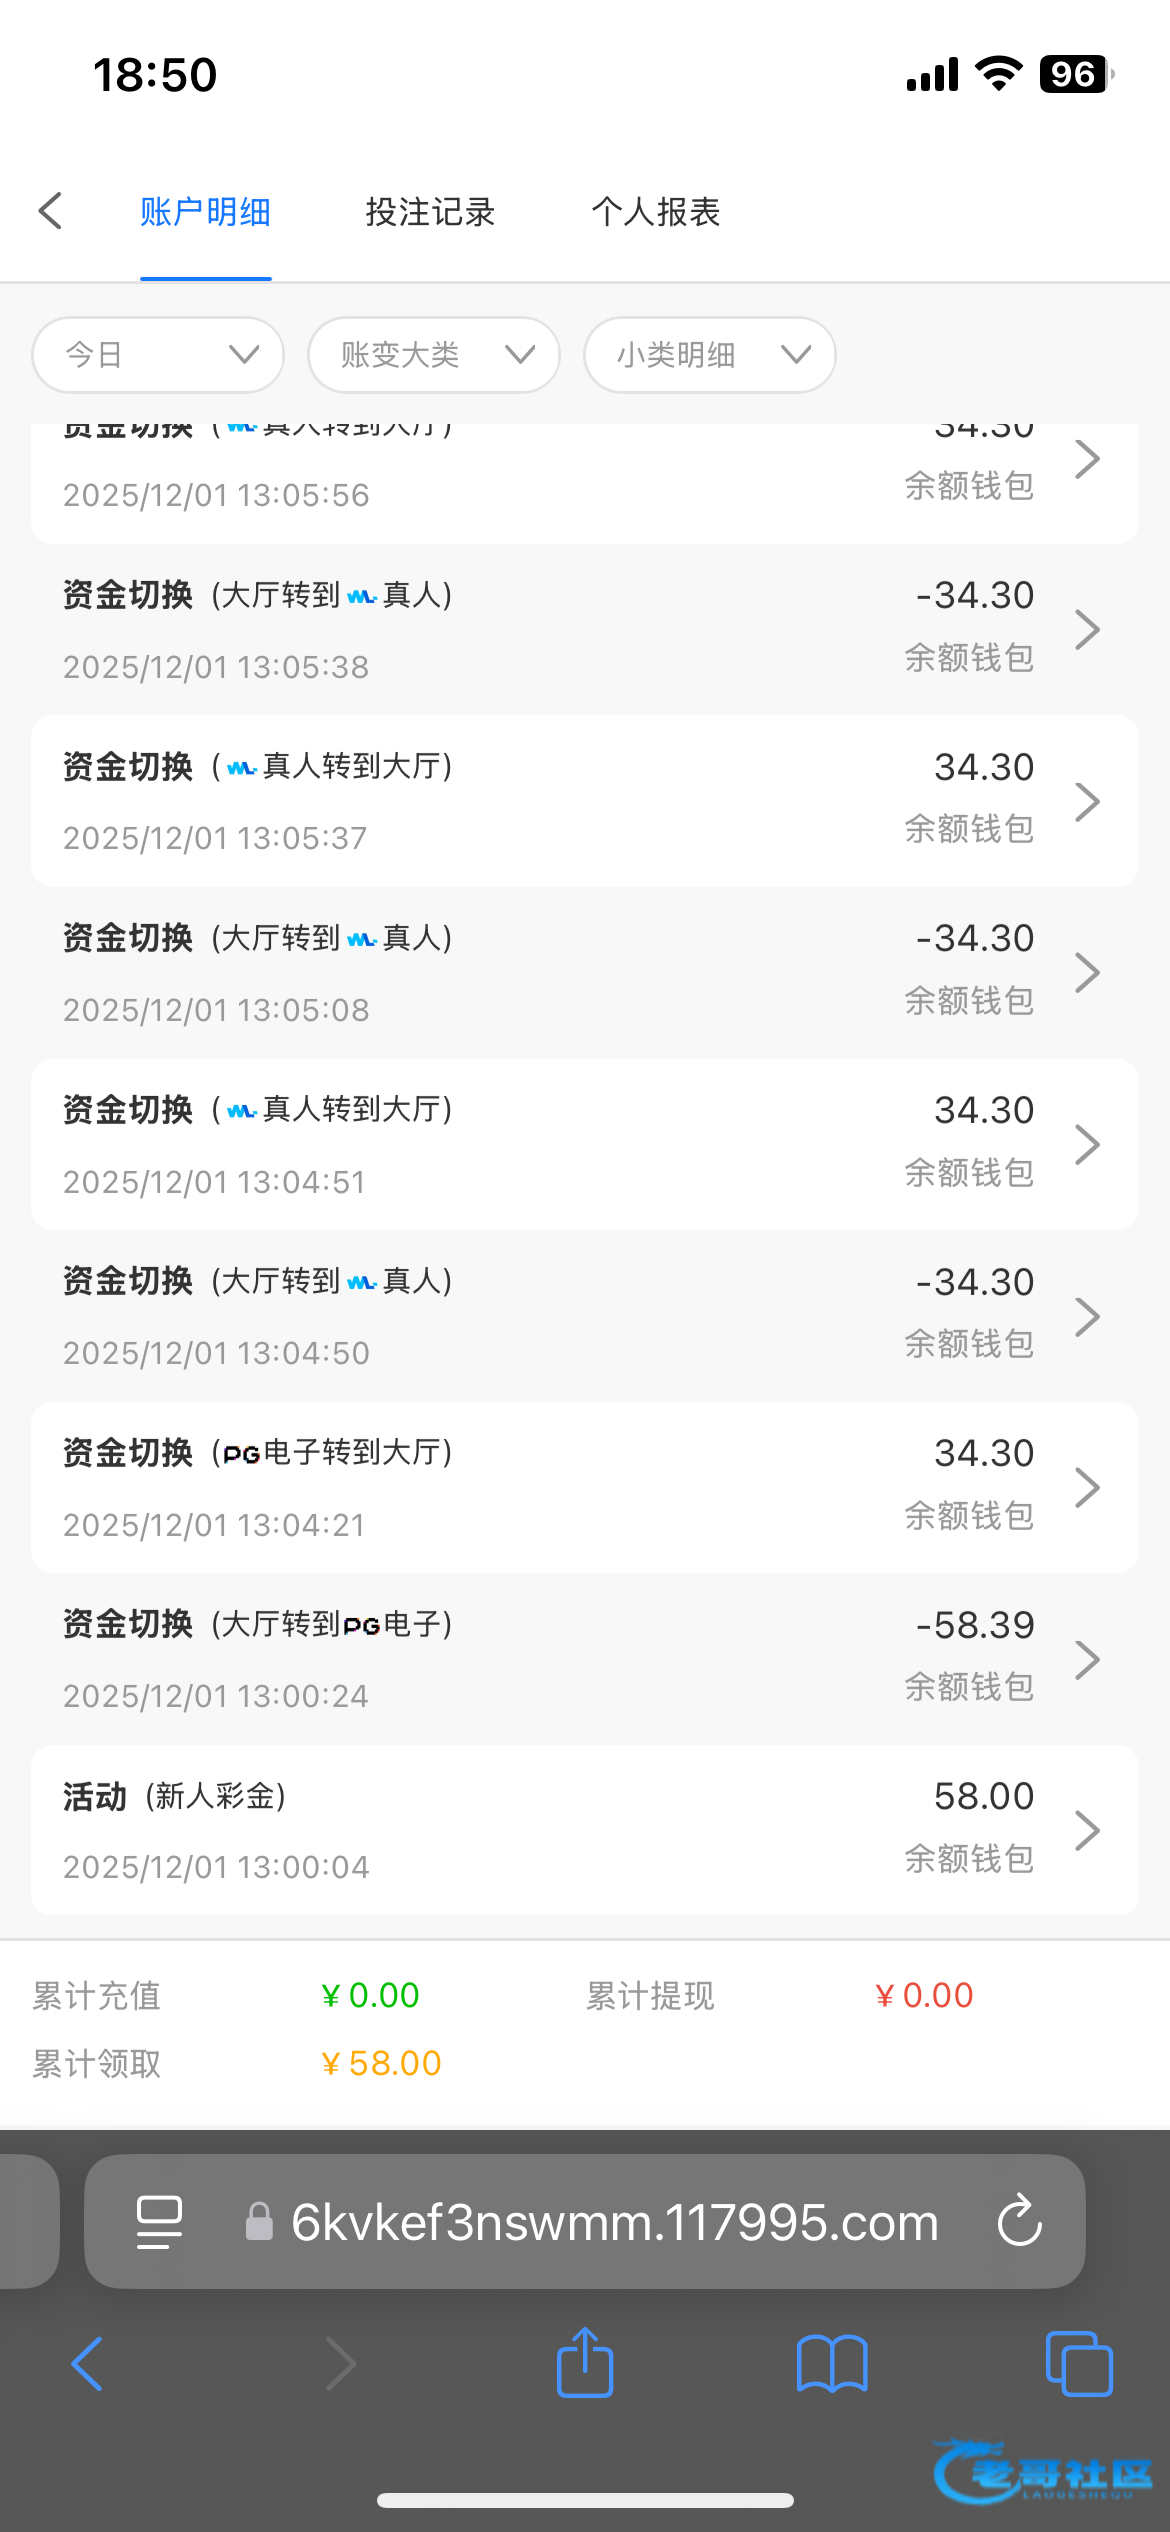Expand the 今日 date filter dropdown

pyautogui.click(x=158, y=355)
